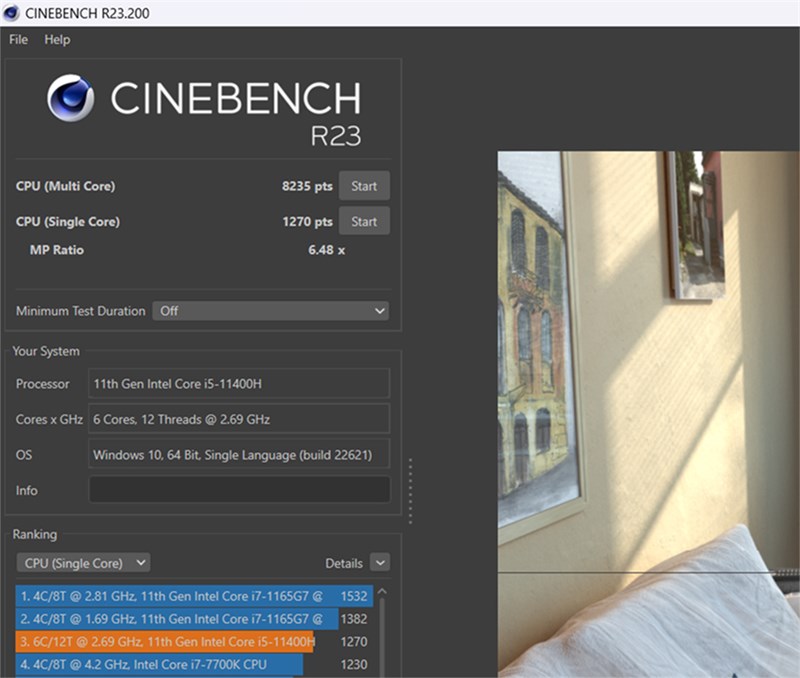This screenshot has width=800, height=678.
Task: Select the highlighted i5-11400H ranking row
Action: click(194, 641)
